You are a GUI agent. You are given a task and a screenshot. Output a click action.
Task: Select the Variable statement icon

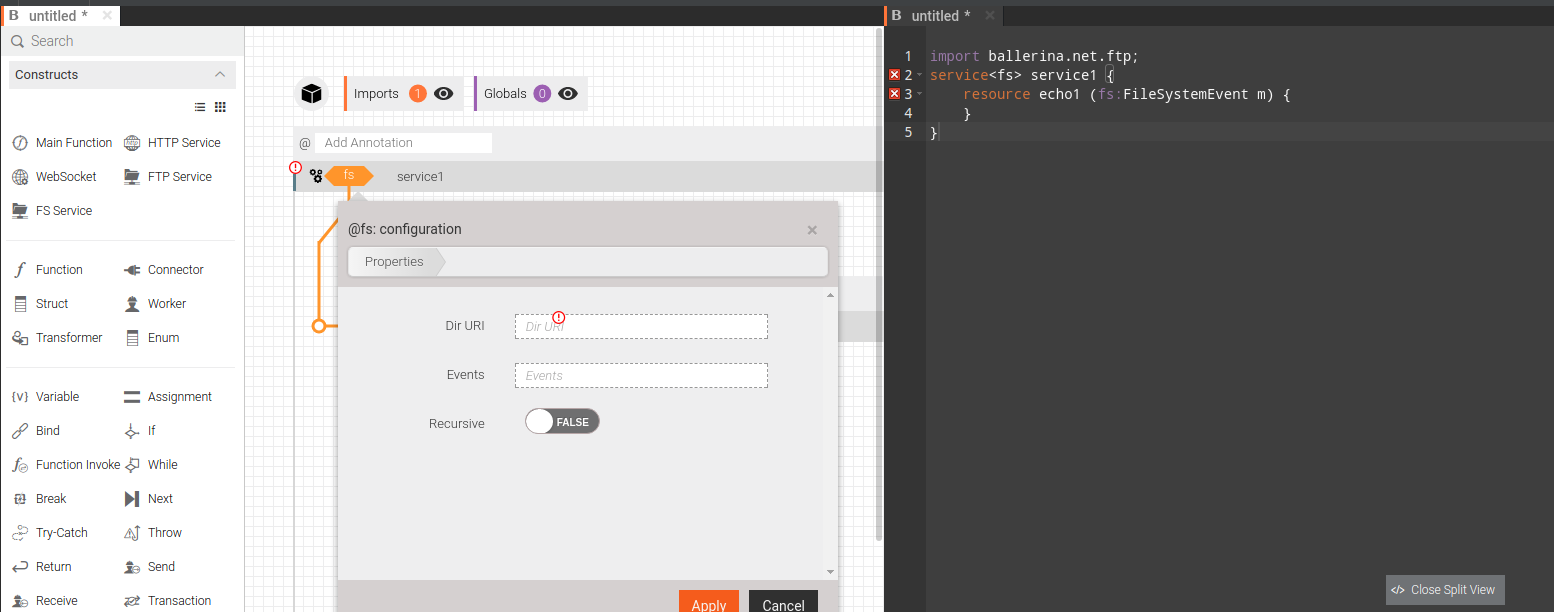coord(19,397)
